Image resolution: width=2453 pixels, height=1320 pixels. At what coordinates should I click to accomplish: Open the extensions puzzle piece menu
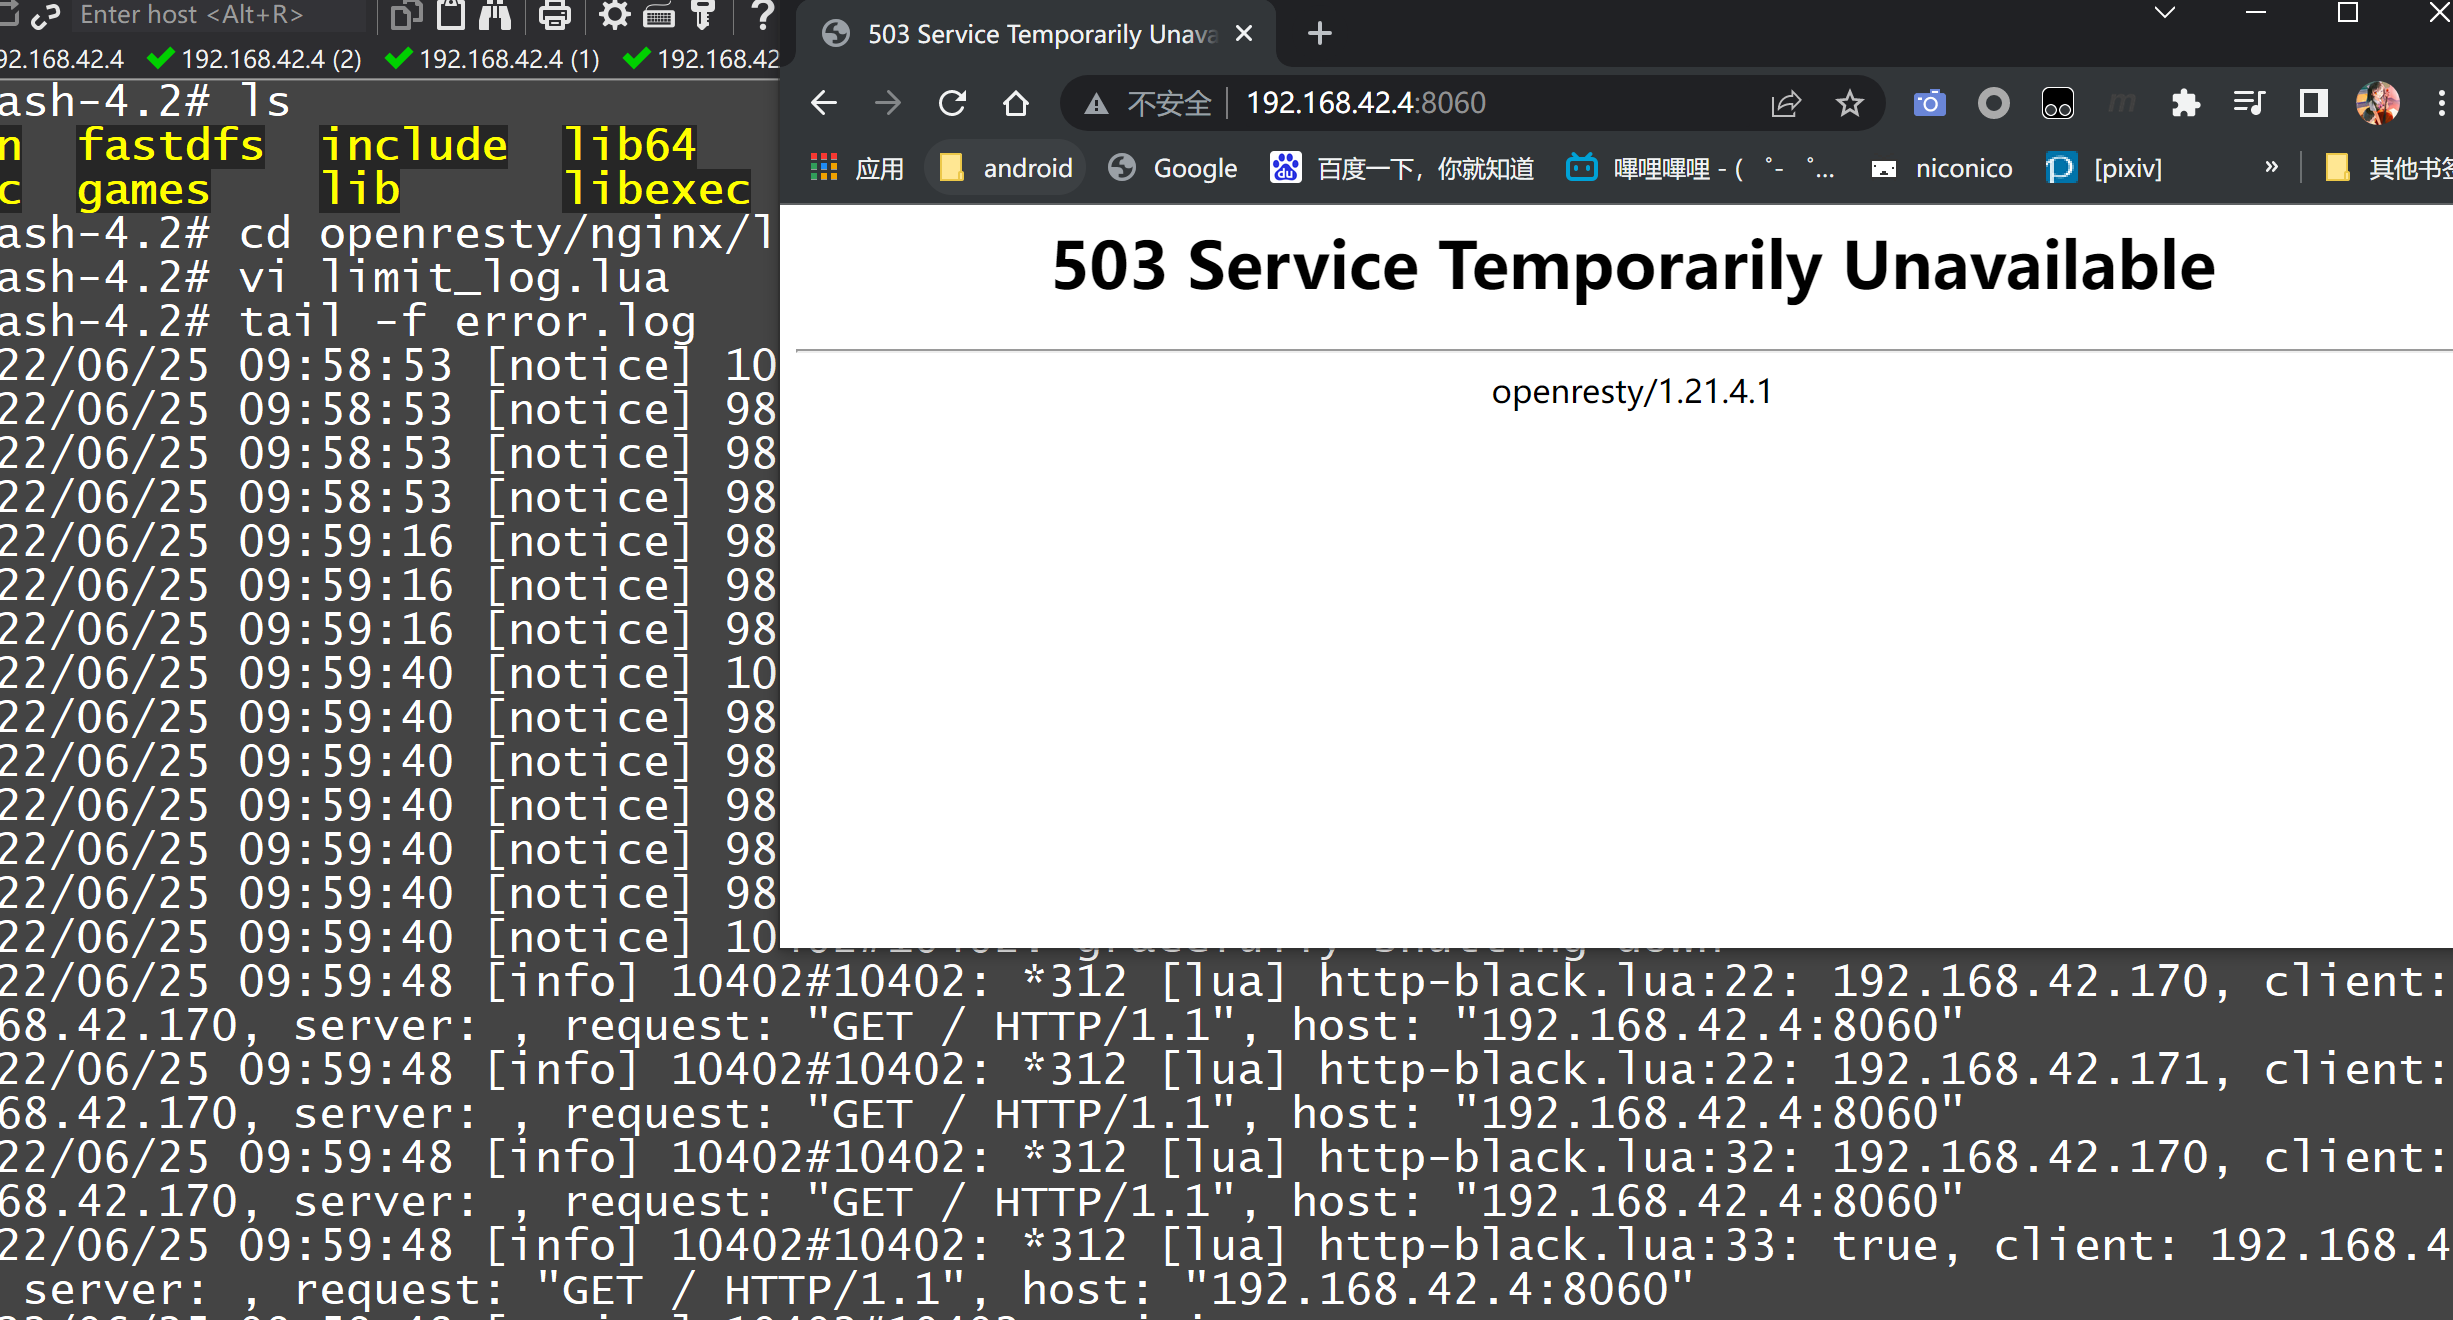(x=2186, y=103)
